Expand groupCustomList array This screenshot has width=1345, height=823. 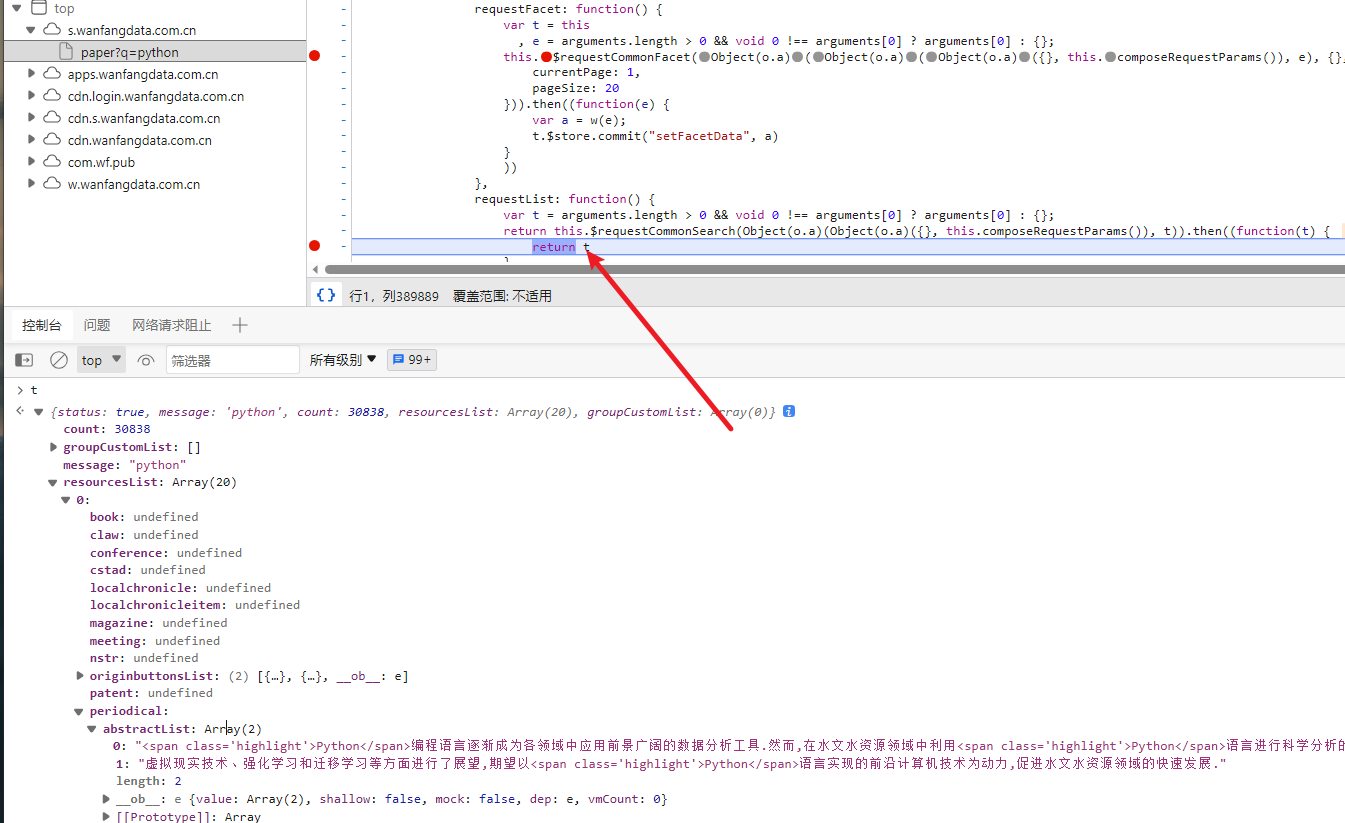(x=53, y=447)
